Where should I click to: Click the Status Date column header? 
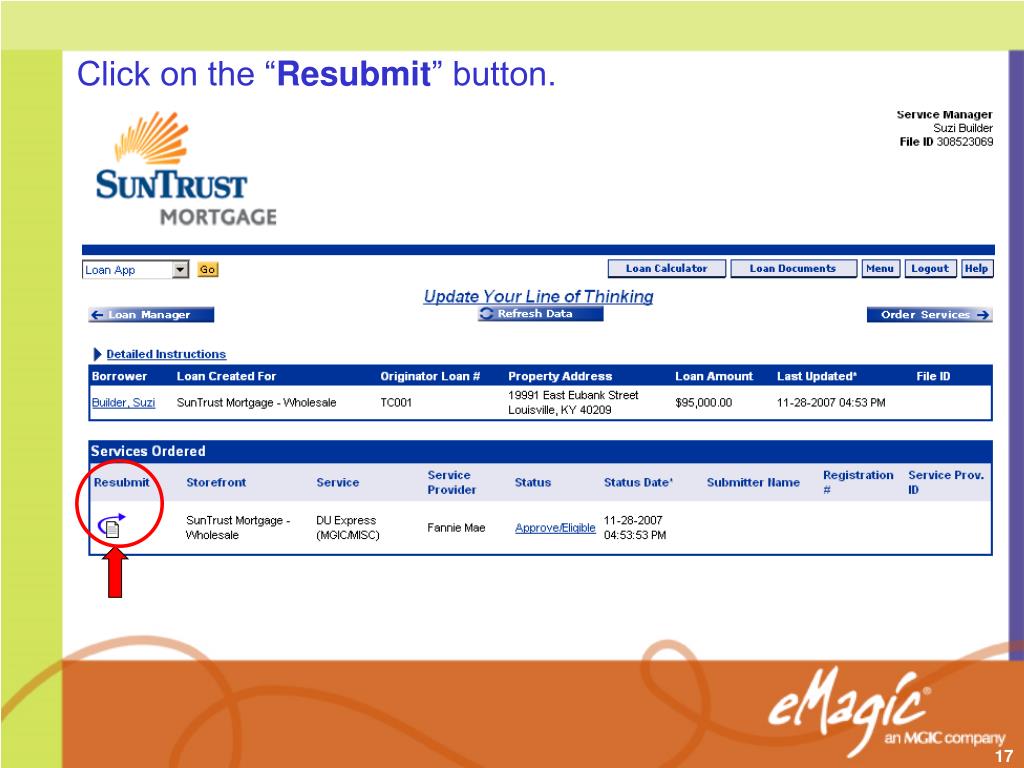coord(638,483)
